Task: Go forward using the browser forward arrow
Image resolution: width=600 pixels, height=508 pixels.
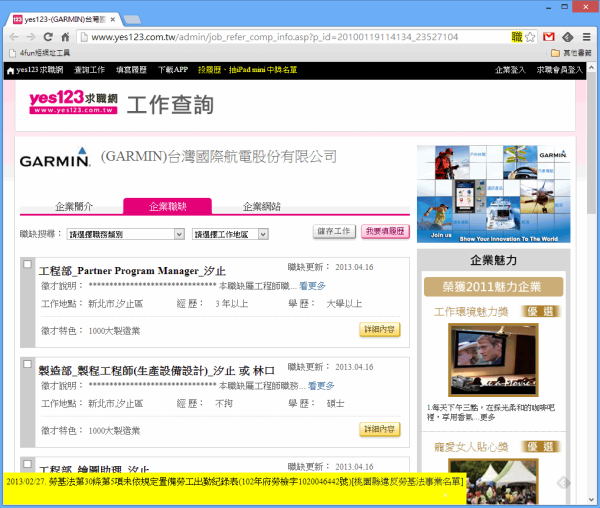Action: point(31,37)
